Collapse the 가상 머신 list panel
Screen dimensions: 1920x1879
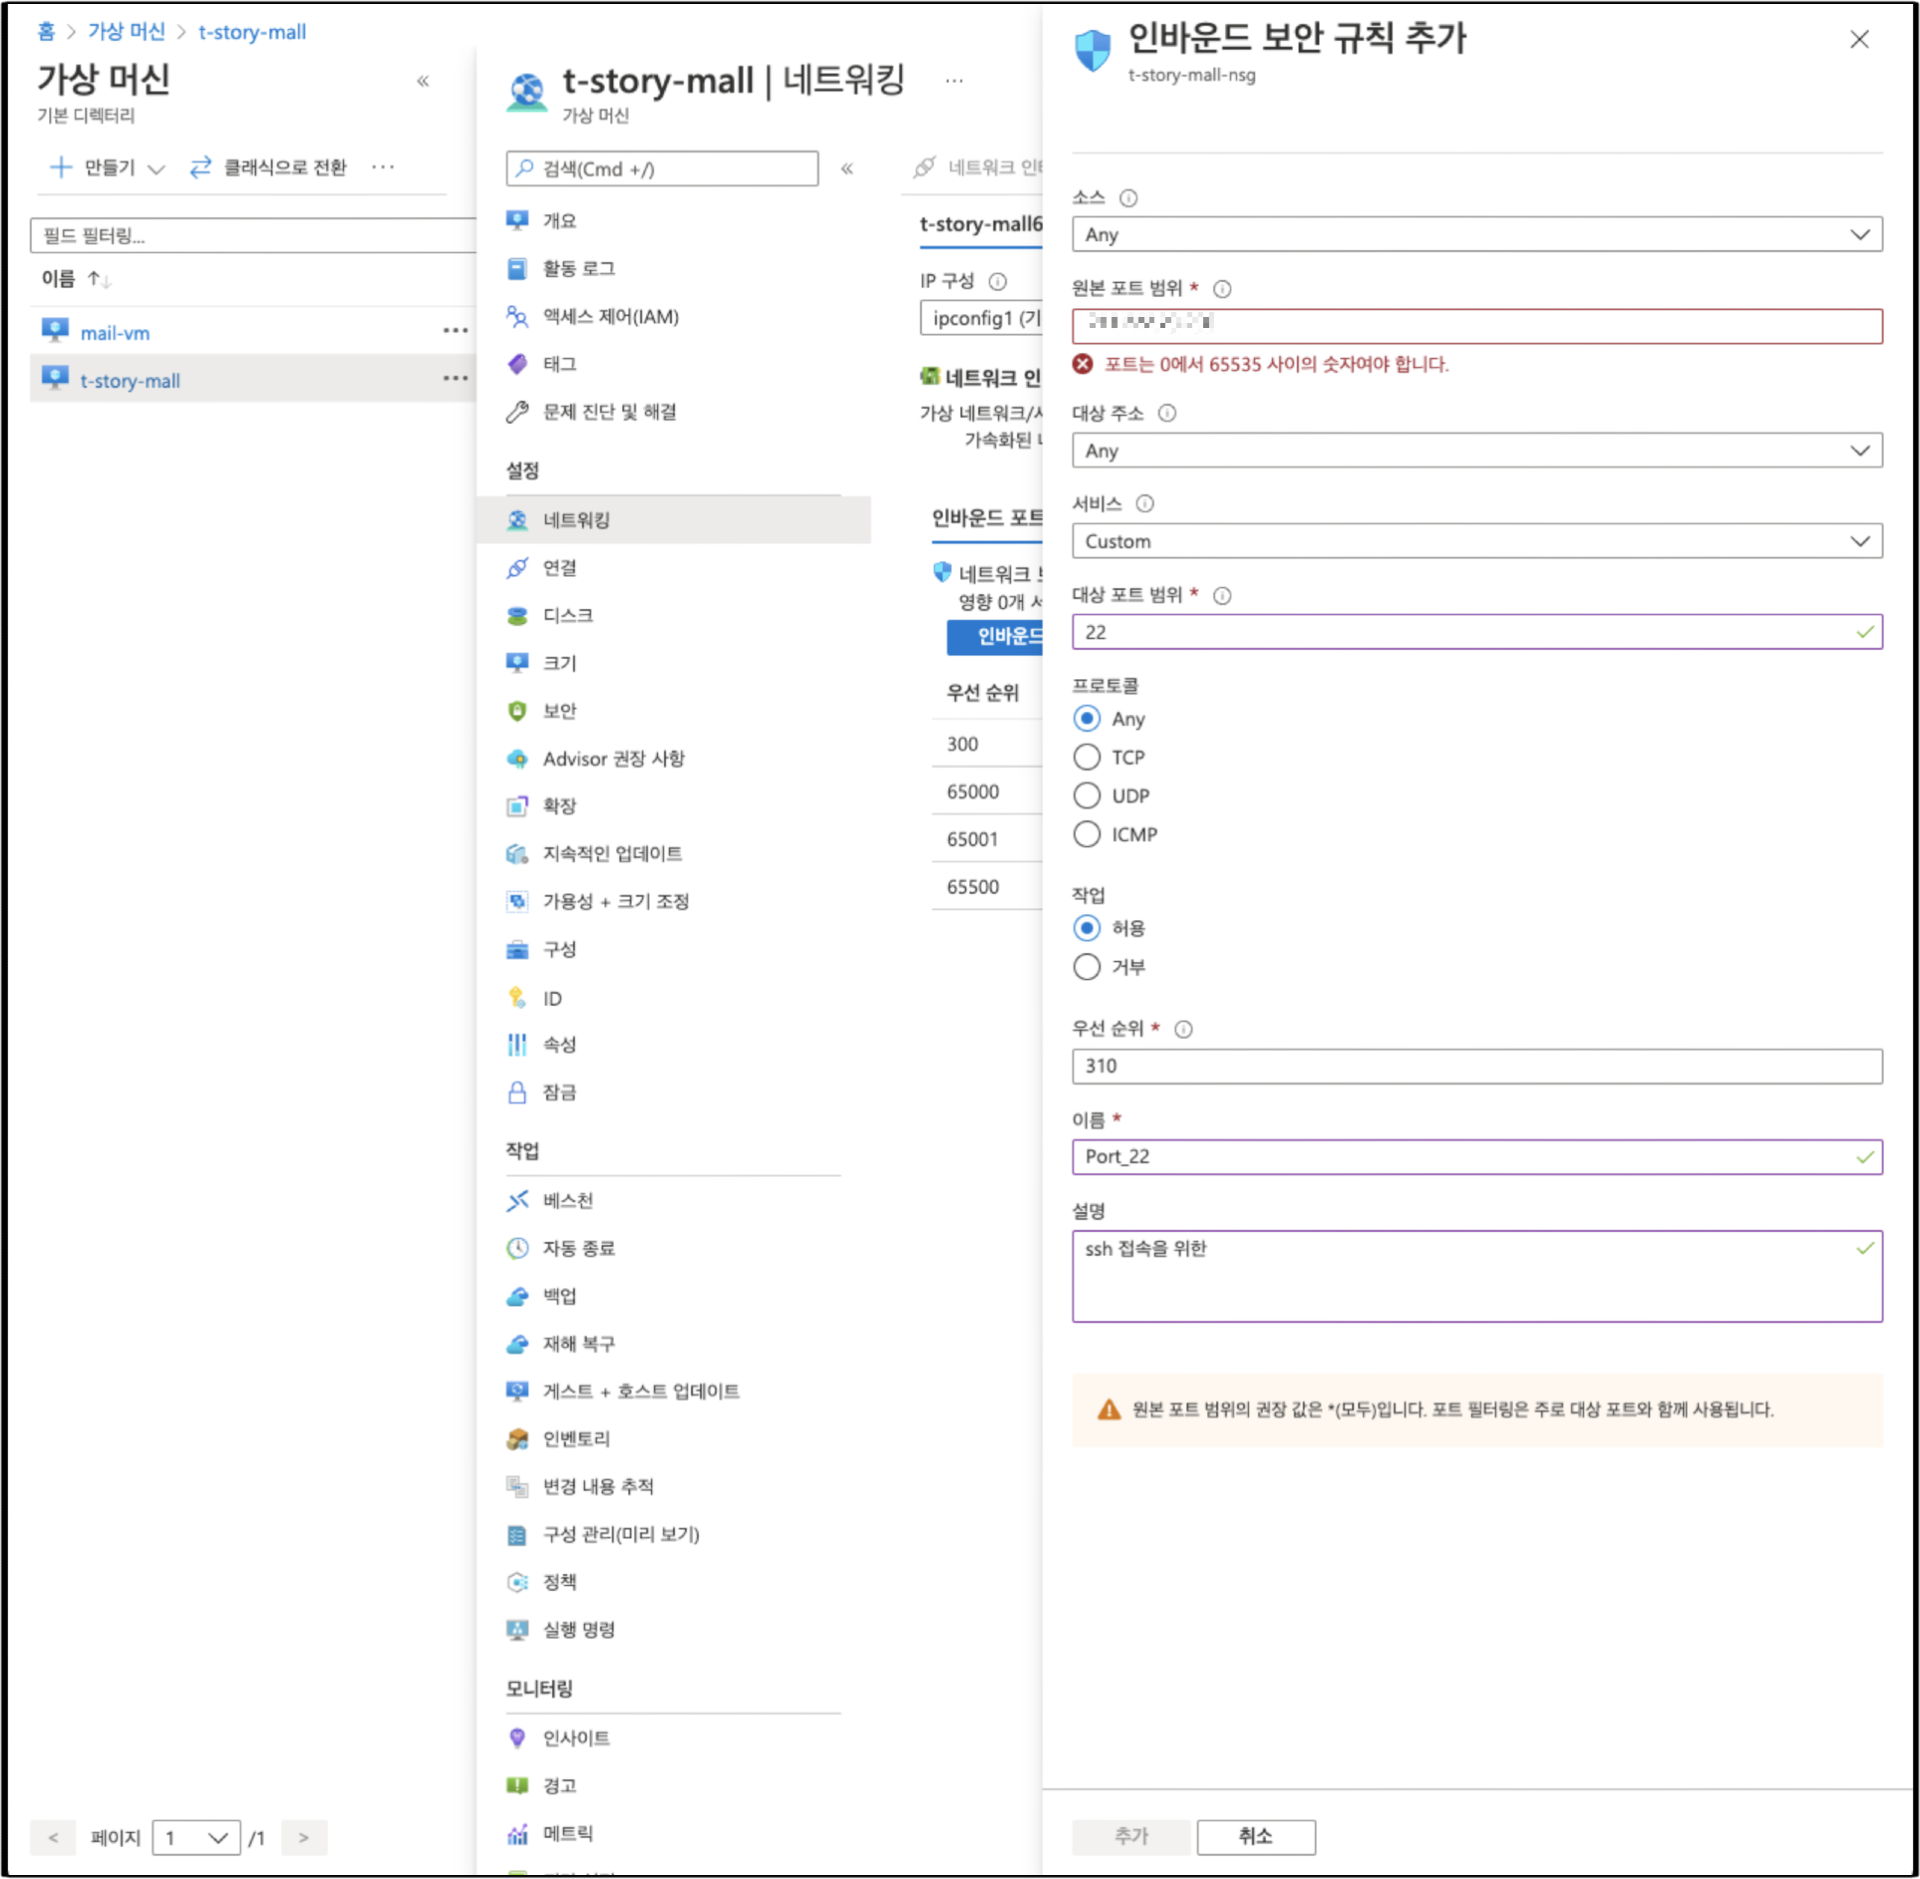(423, 81)
